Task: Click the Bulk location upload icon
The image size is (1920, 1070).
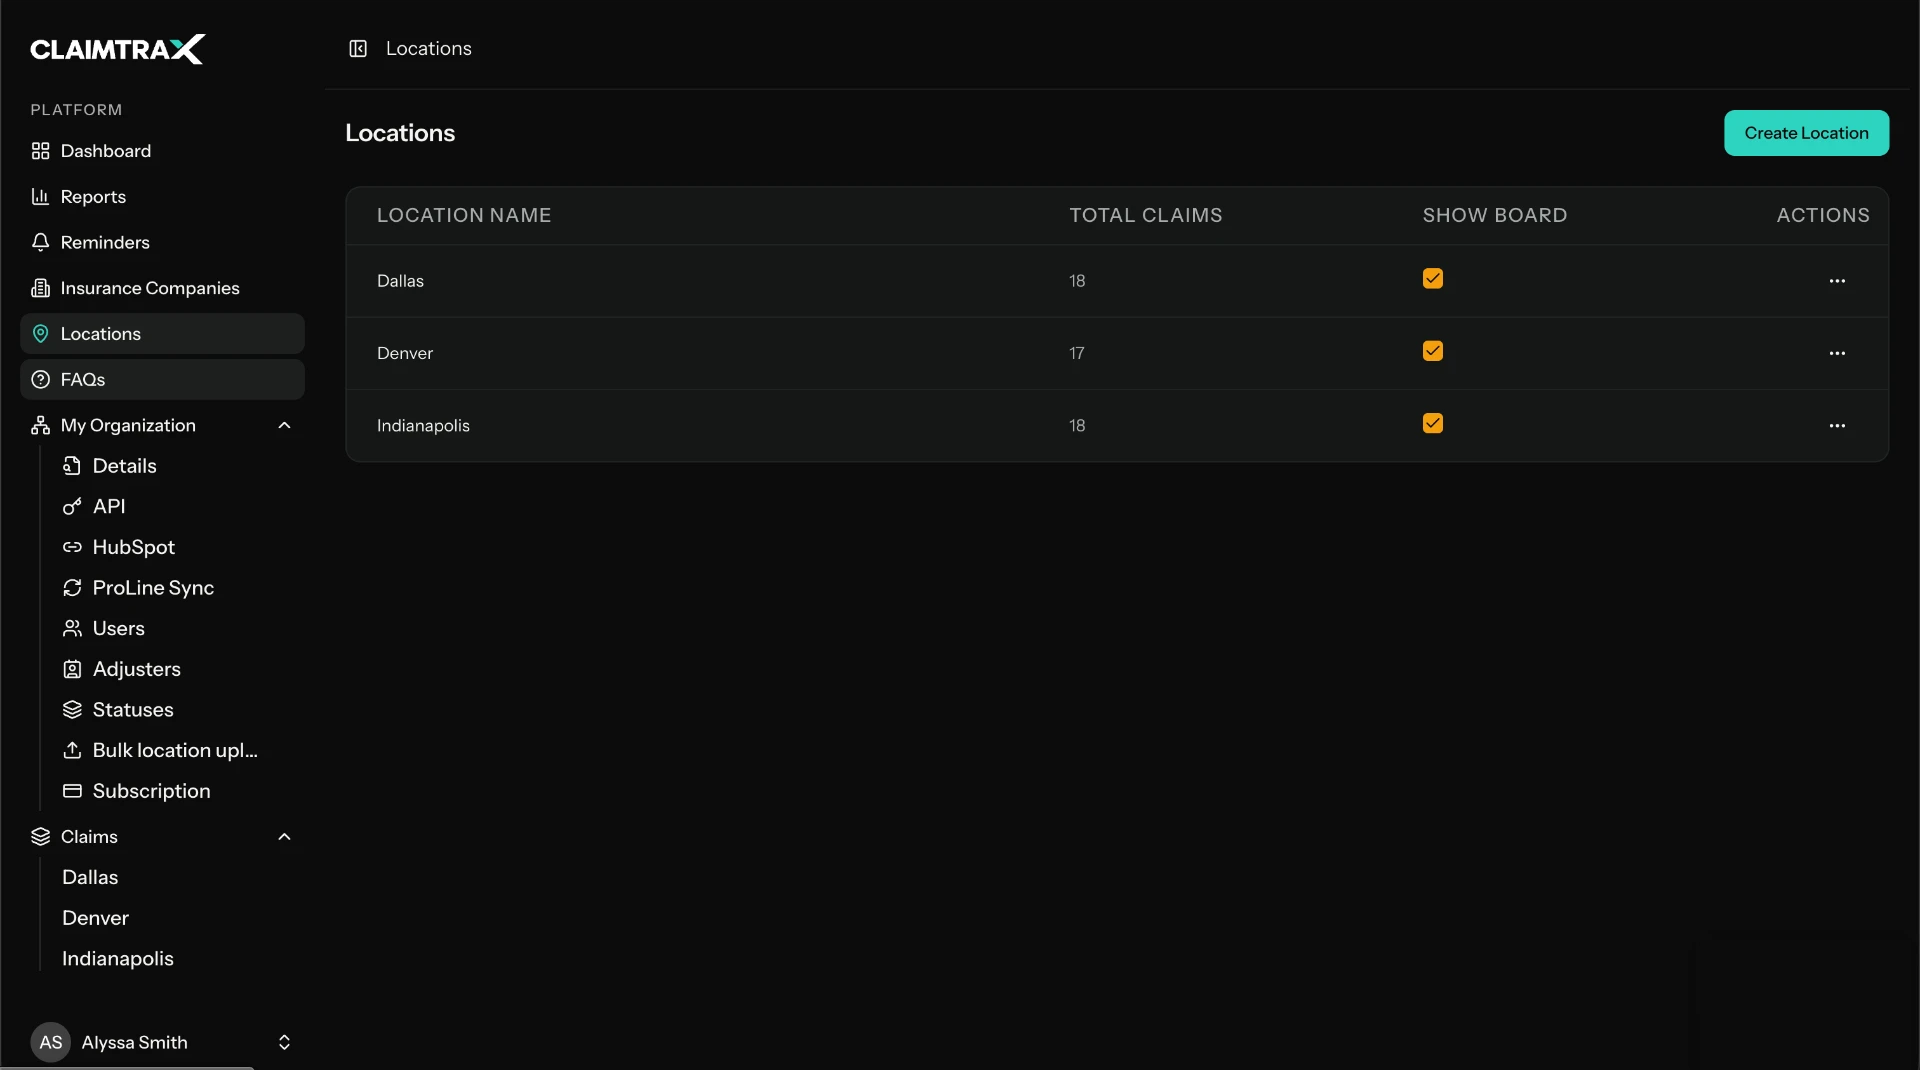Action: (x=72, y=750)
